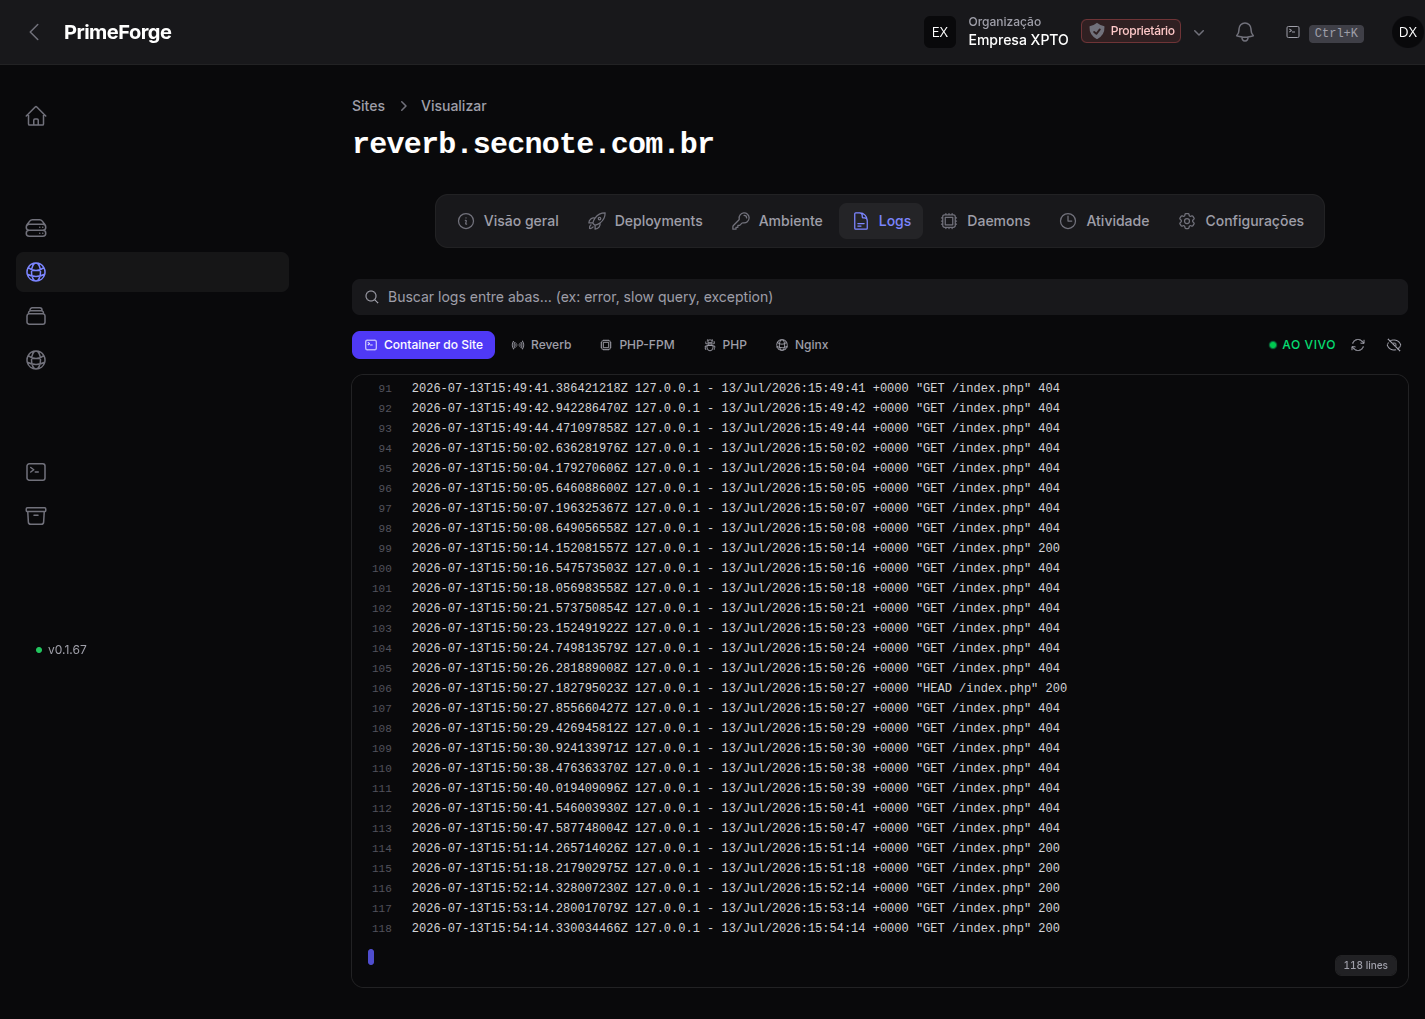Click log line 113 at 15:50:47
The height and width of the screenshot is (1019, 1425).
pyautogui.click(x=880, y=828)
